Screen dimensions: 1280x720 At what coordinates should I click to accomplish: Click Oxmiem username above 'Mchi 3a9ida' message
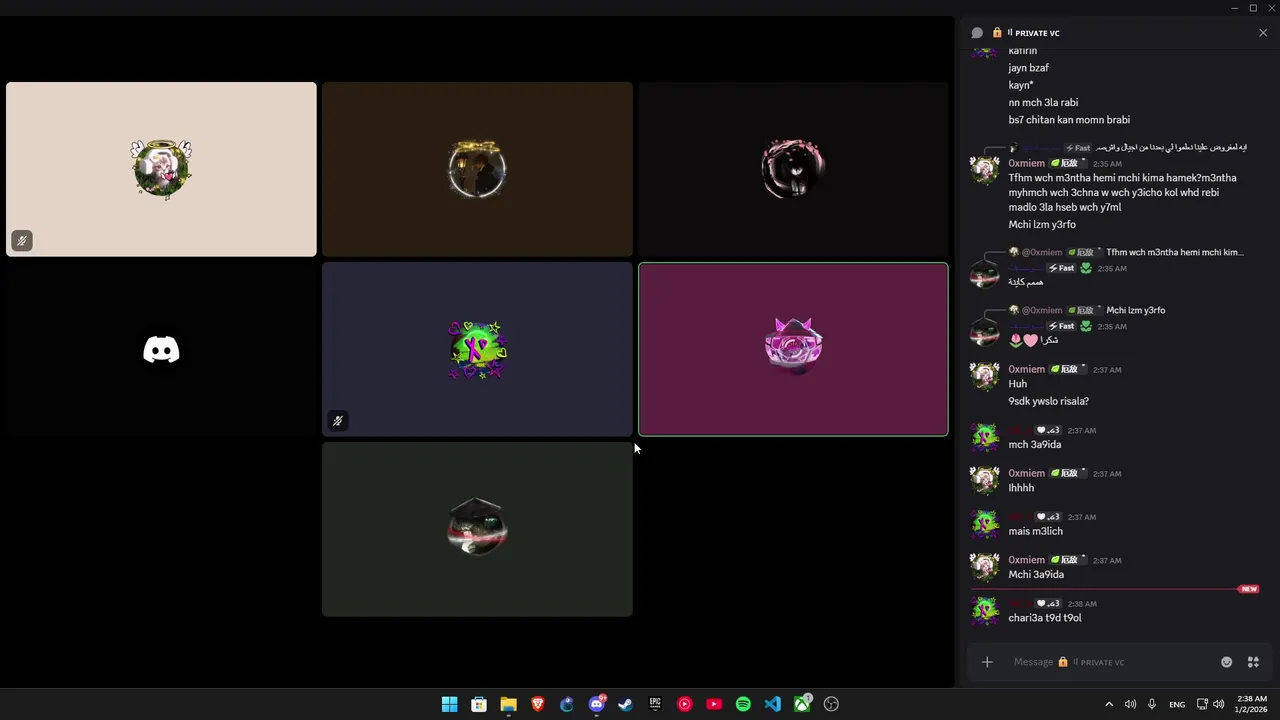pyautogui.click(x=1026, y=560)
